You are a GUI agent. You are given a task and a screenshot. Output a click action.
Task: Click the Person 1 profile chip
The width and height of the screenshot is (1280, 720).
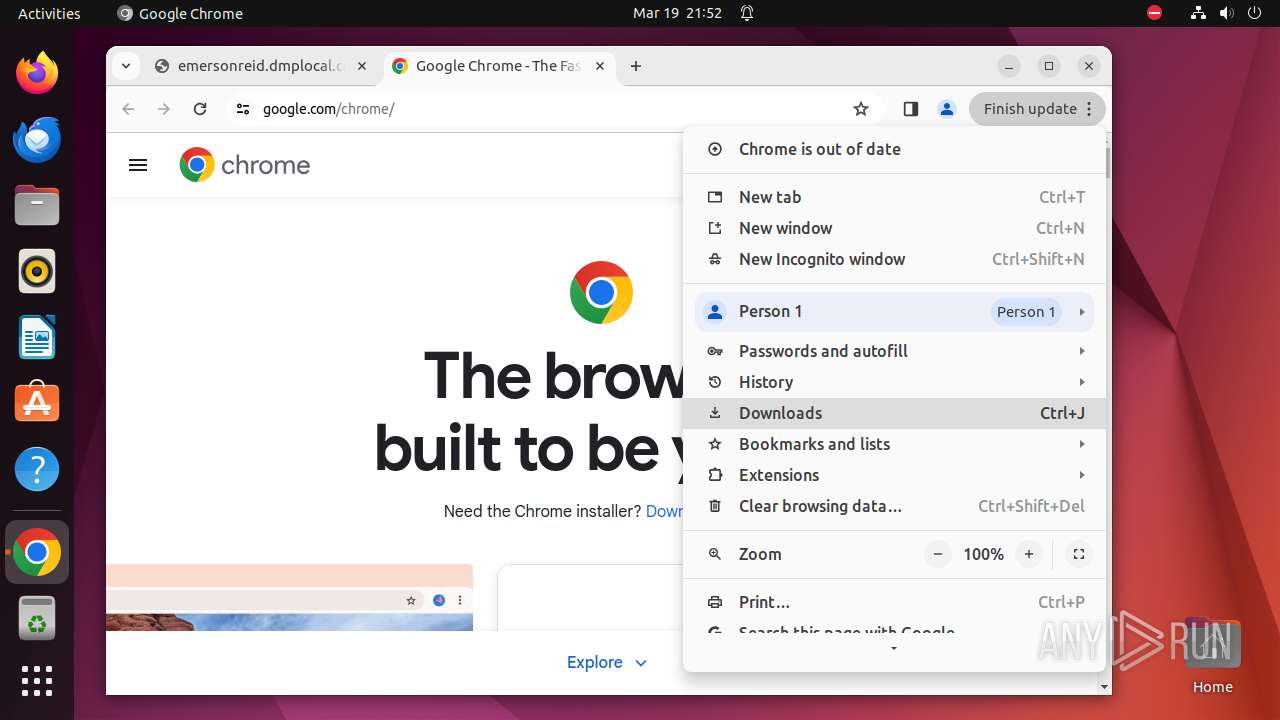(1026, 312)
